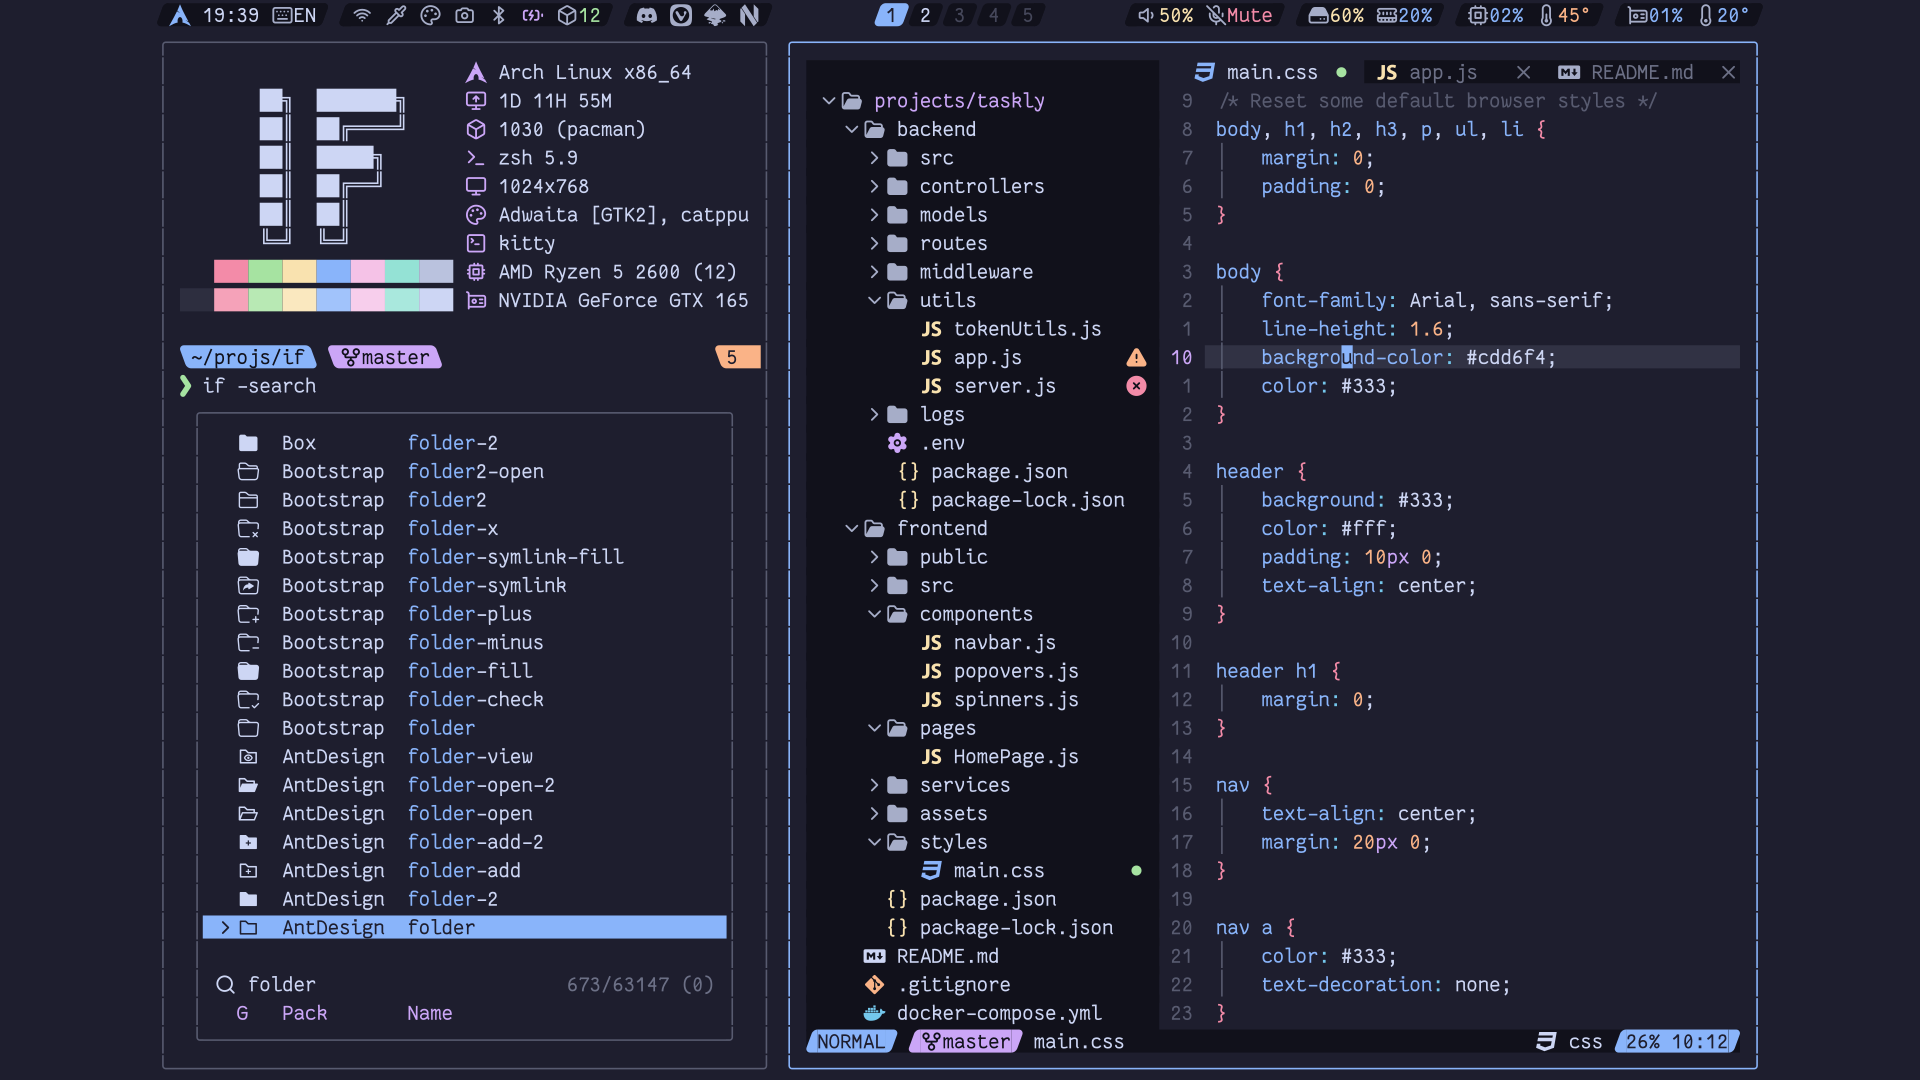Screen dimensions: 1920x1080
Task: Open popovers.js in components
Action: (x=1000, y=671)
